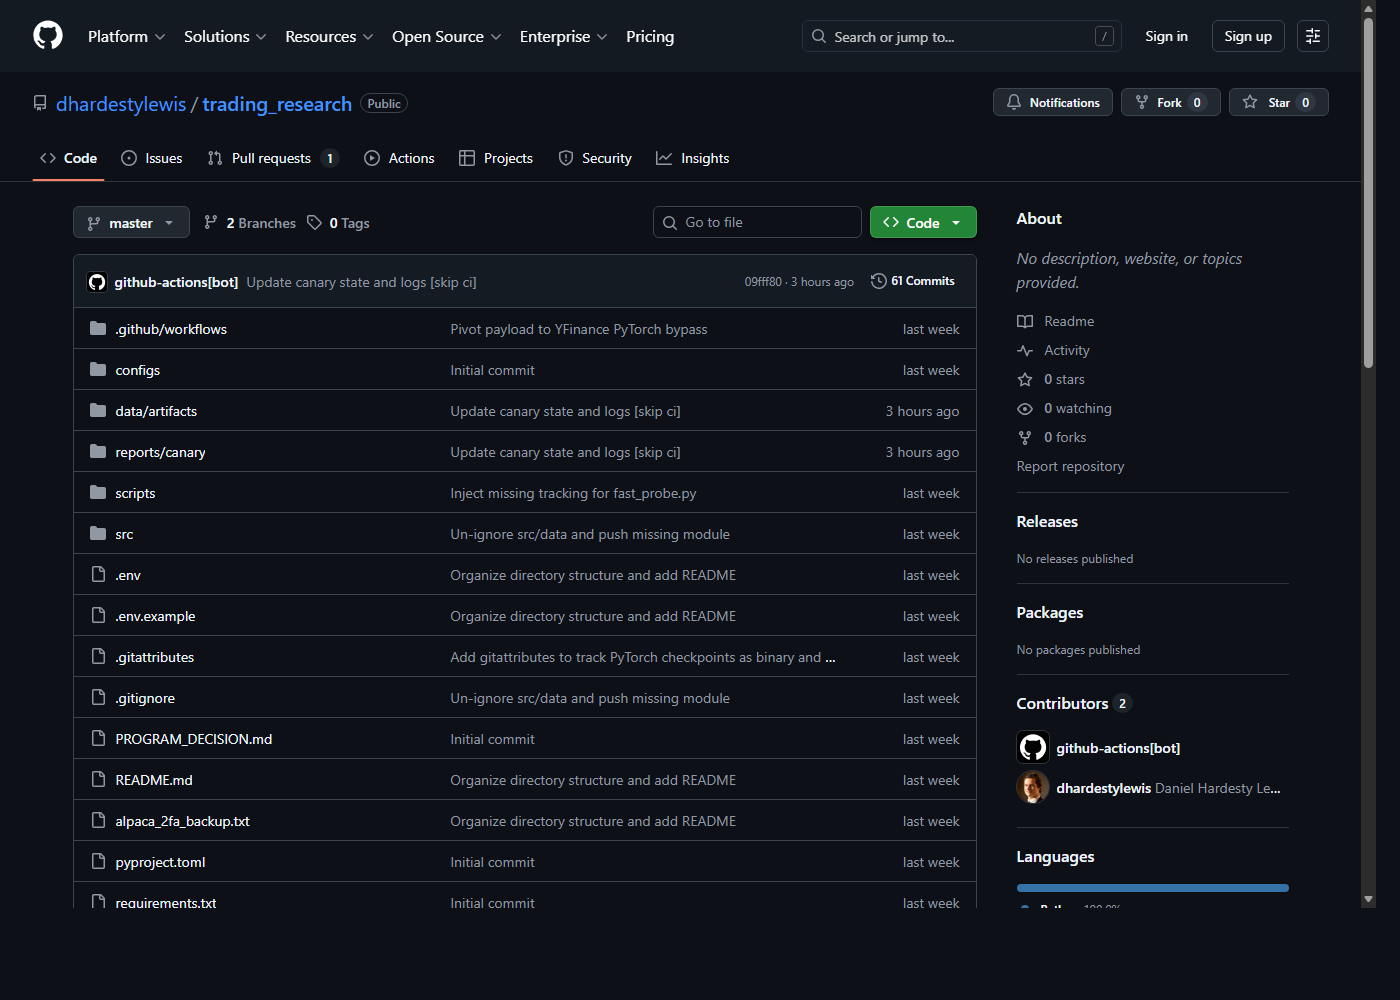Open the GitHub home icon
The height and width of the screenshot is (1000, 1400).
coord(47,35)
